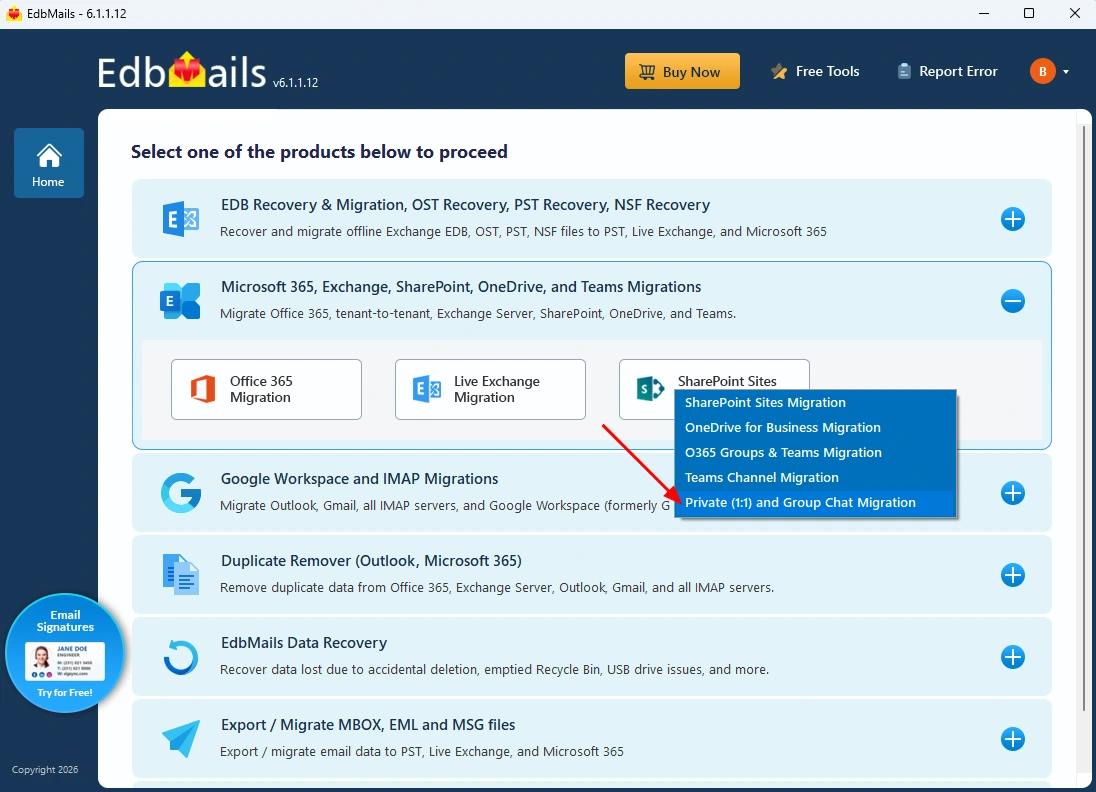The width and height of the screenshot is (1096, 792).
Task: Select SharePoint Sites Migration menu item
Action: (x=815, y=403)
